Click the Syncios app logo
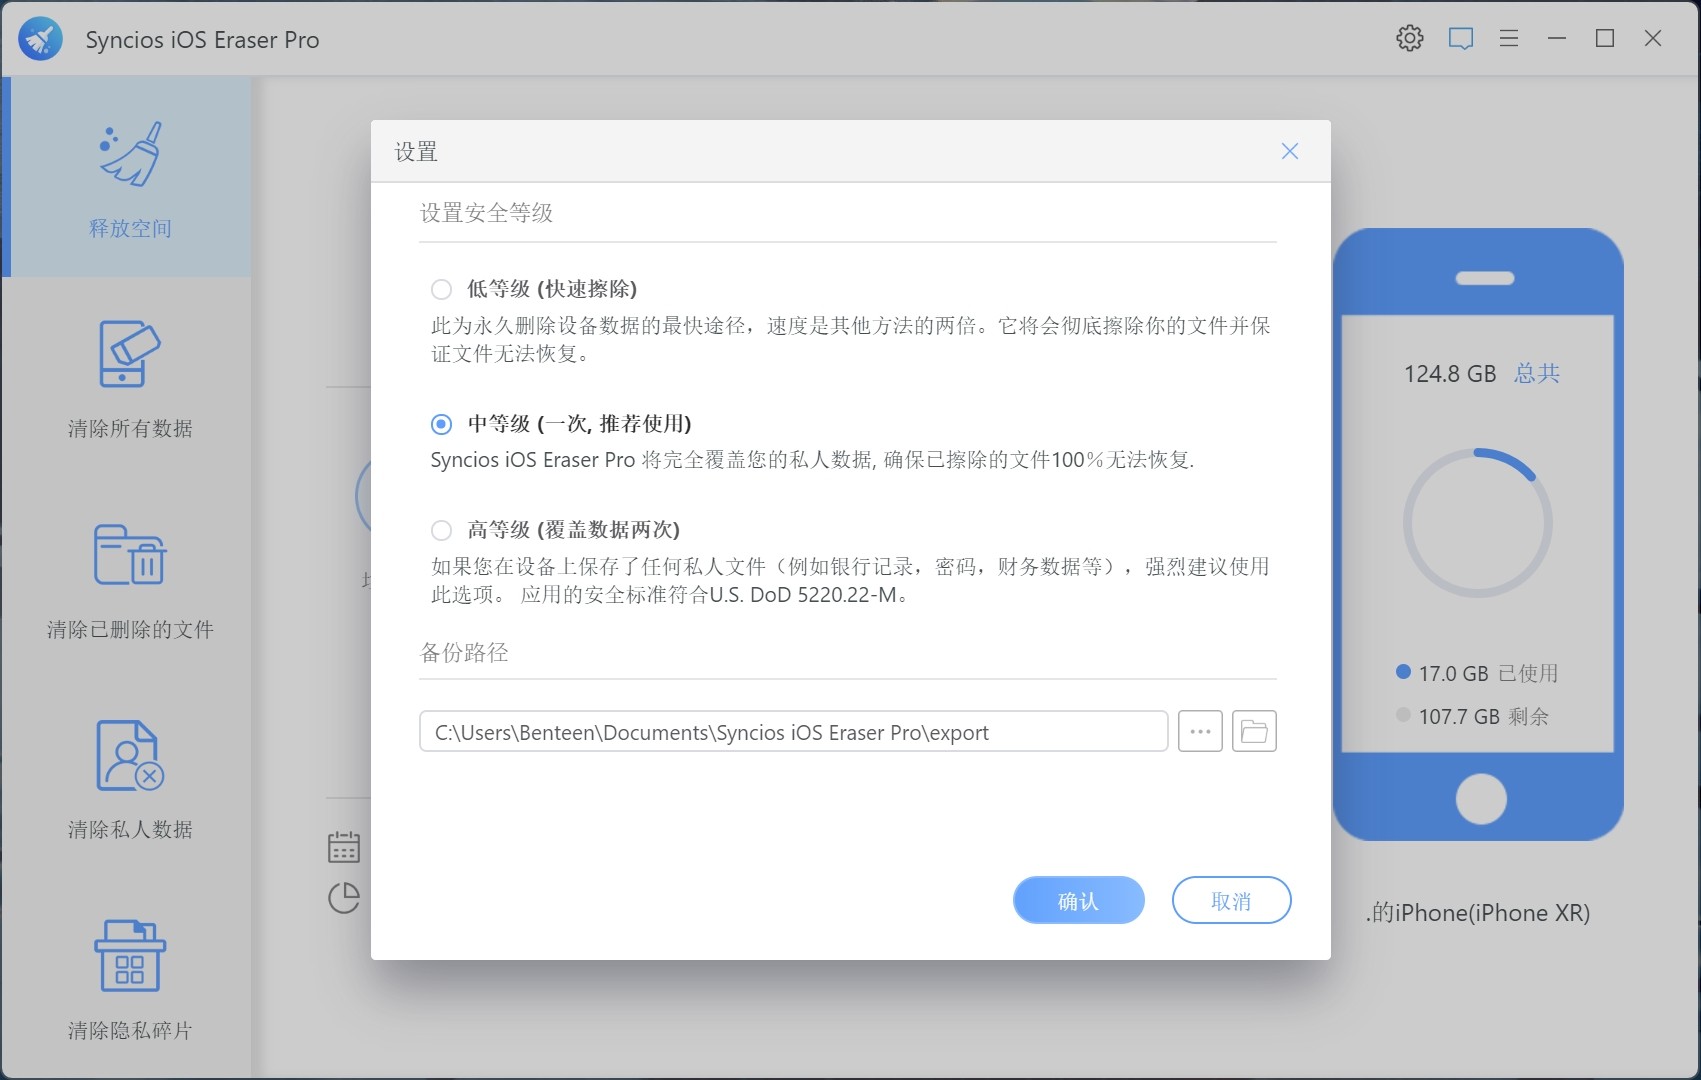This screenshot has height=1080, width=1701. tap(40, 39)
